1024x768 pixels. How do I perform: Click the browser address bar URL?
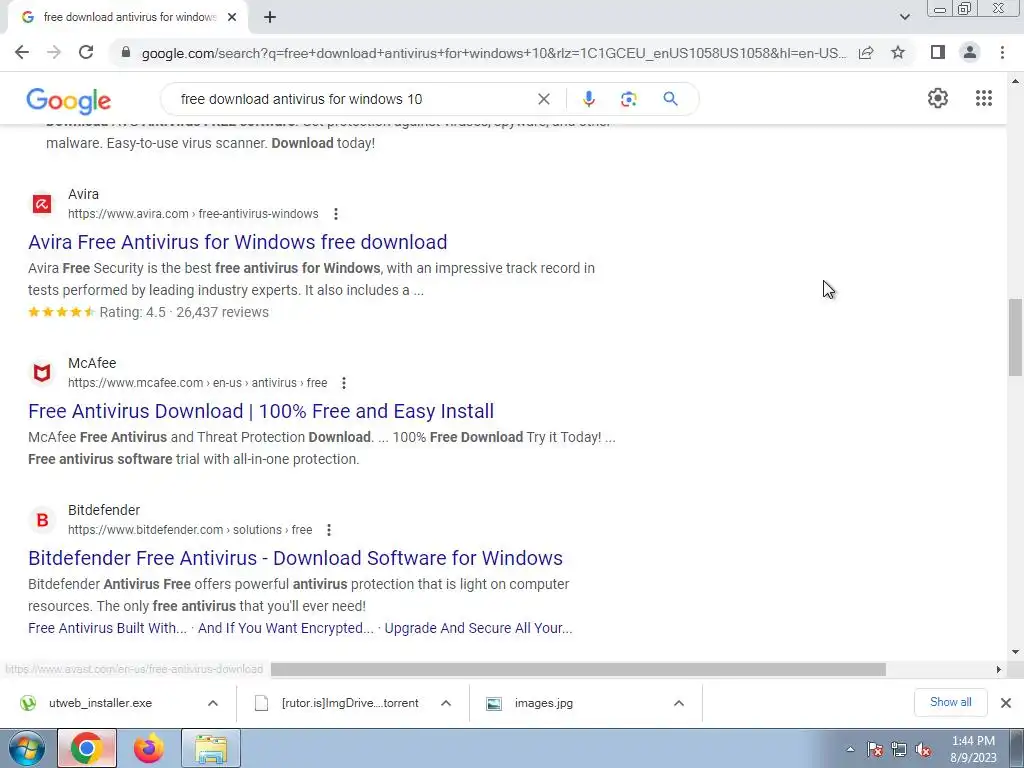494,53
